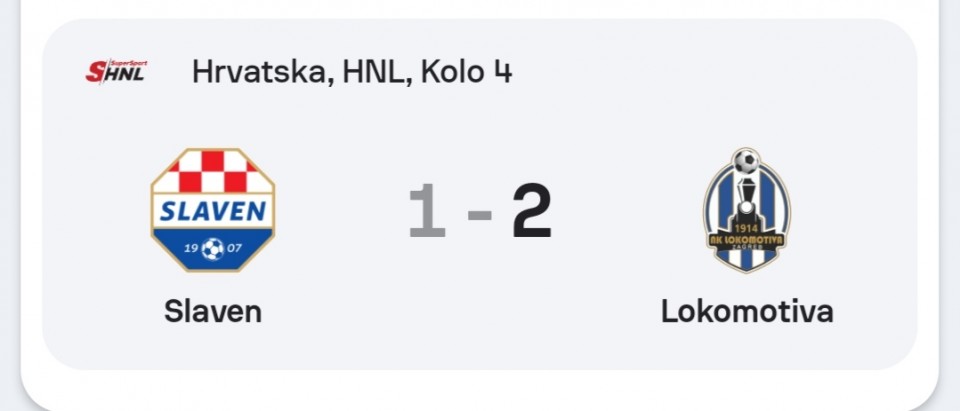Click the HNL abbreviation in the header
Viewport: 960px width, 411px height.
click(x=373, y=72)
